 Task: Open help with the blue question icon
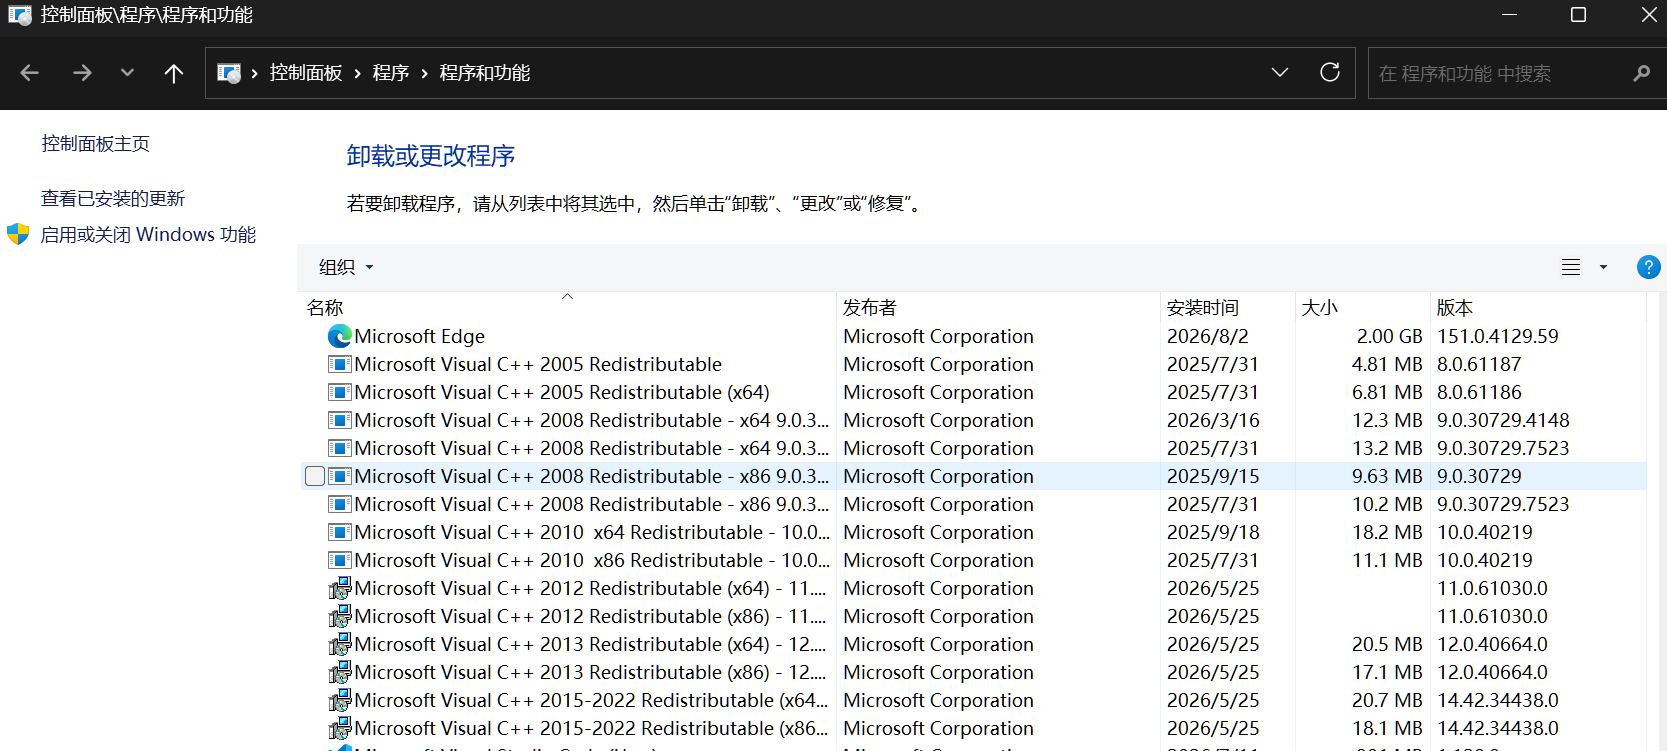click(x=1648, y=267)
